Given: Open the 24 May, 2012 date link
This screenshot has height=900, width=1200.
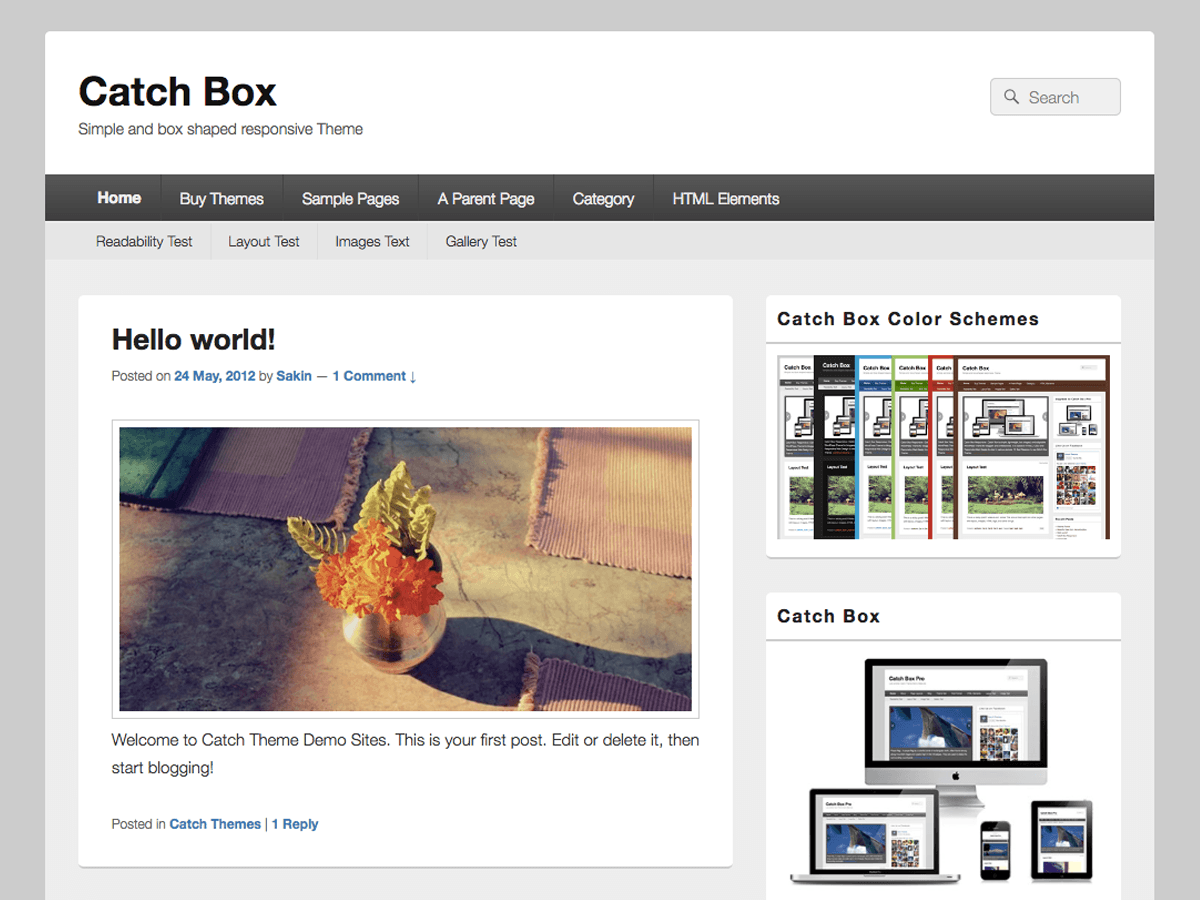Looking at the screenshot, I should pos(214,376).
